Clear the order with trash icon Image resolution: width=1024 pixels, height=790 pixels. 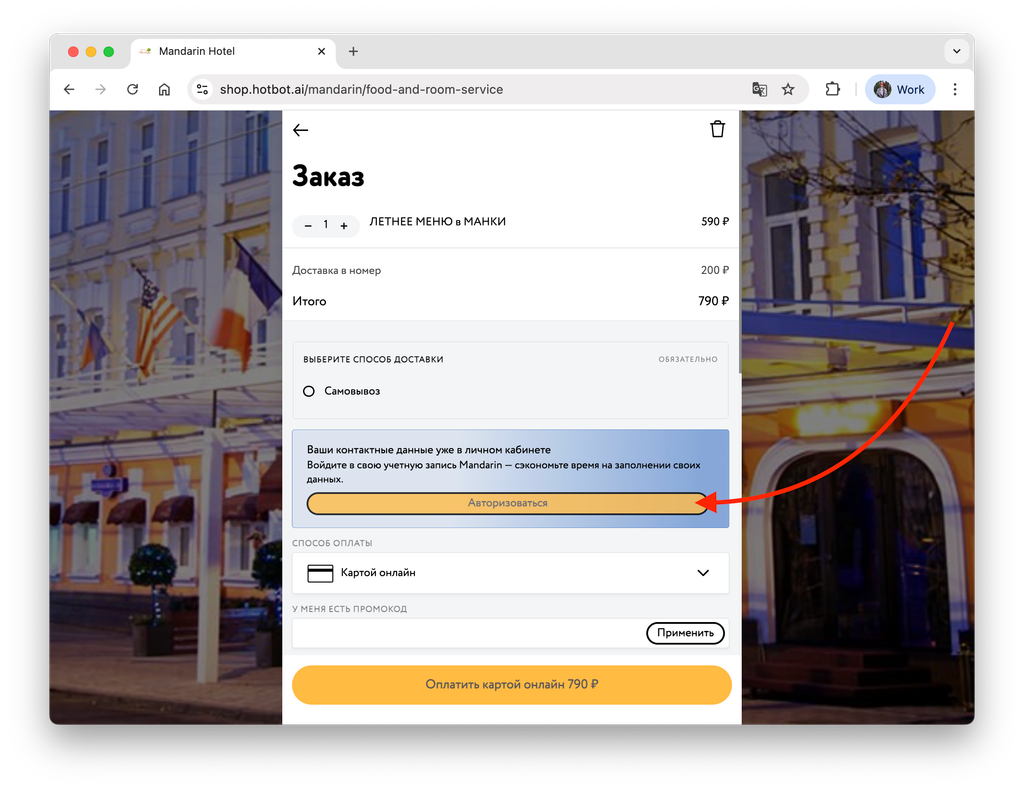point(718,129)
